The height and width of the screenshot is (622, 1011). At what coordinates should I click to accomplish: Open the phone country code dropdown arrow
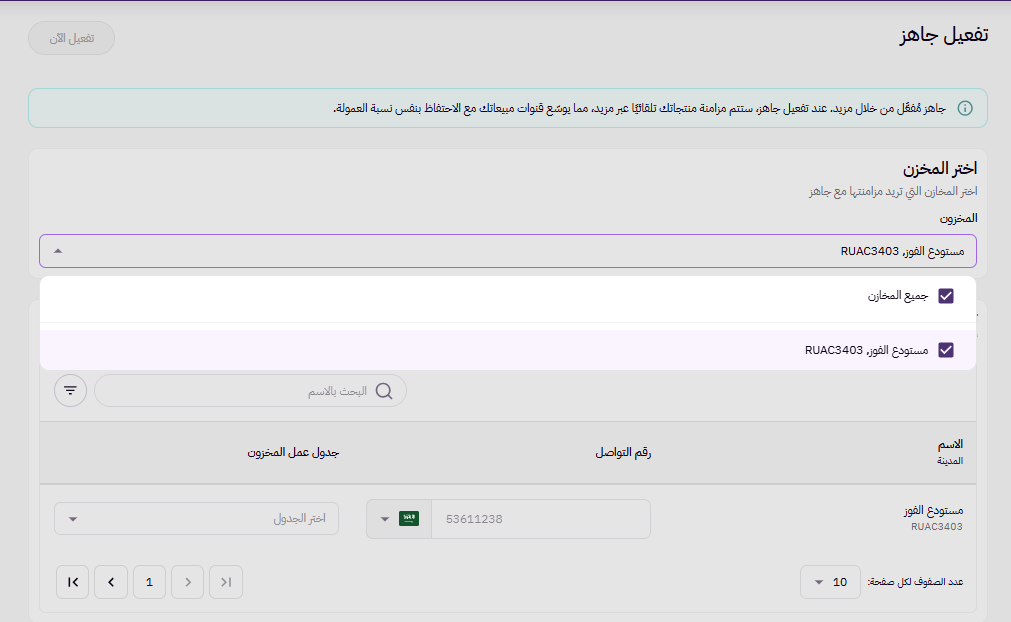point(385,519)
